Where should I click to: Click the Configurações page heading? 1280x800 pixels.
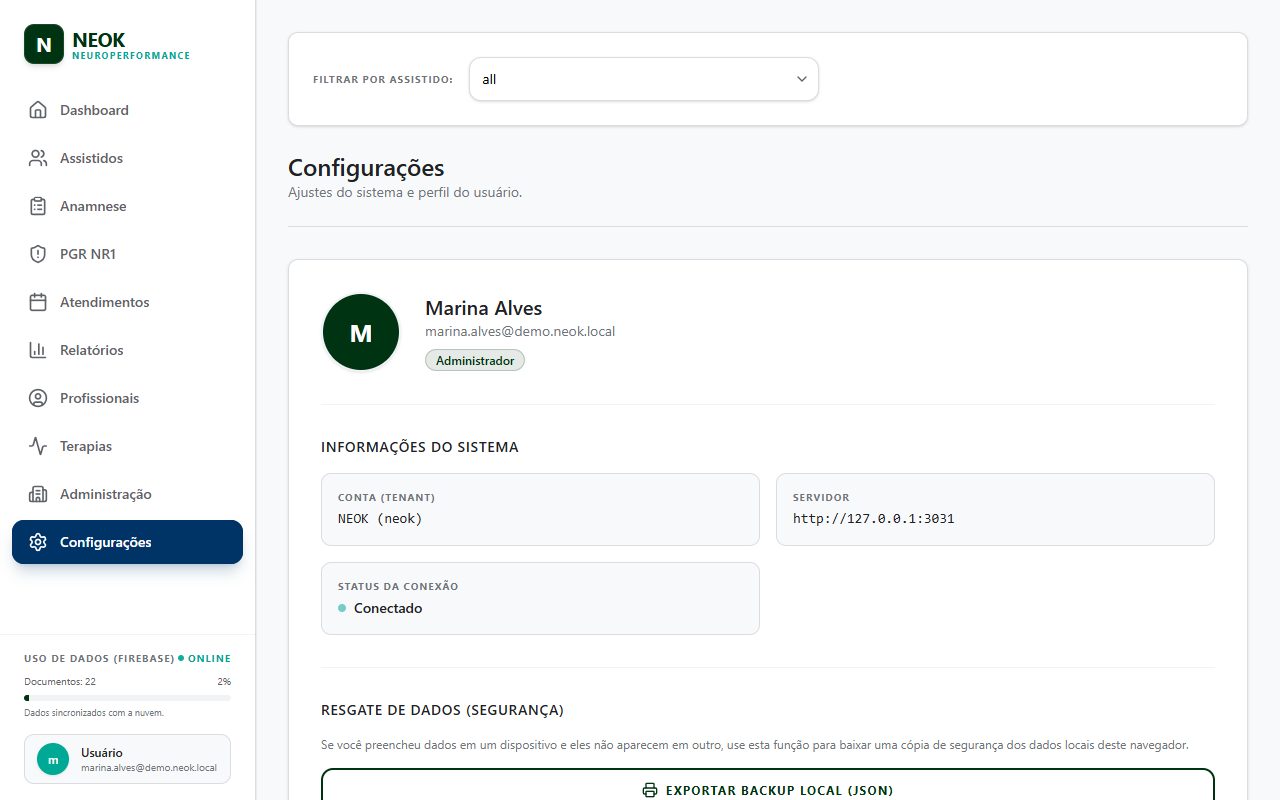[366, 168]
